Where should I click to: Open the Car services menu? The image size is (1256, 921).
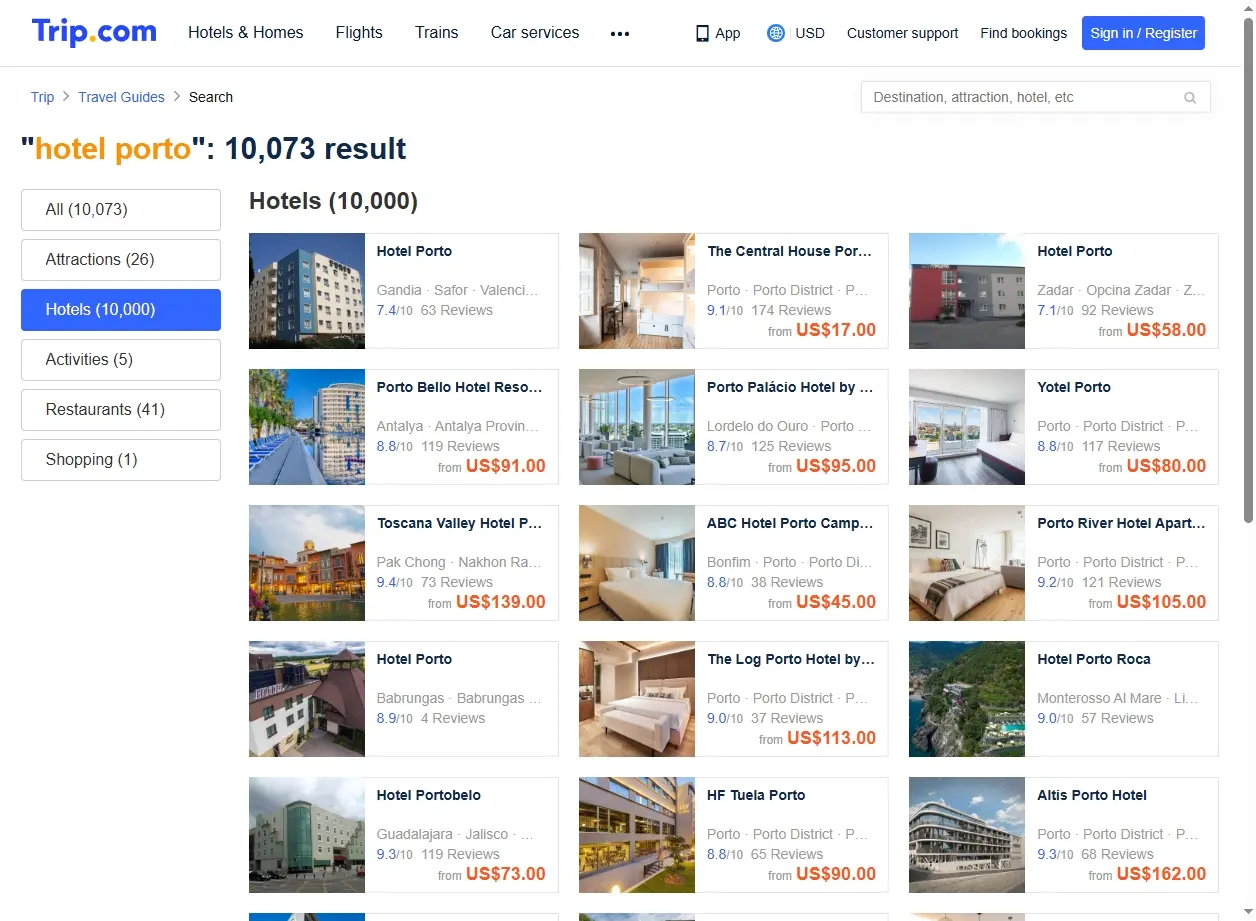tap(535, 32)
